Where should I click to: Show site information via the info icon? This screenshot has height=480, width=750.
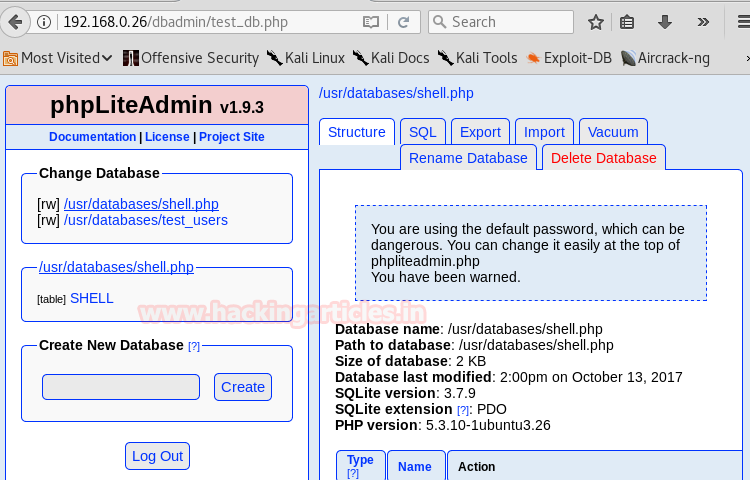pyautogui.click(x=44, y=22)
